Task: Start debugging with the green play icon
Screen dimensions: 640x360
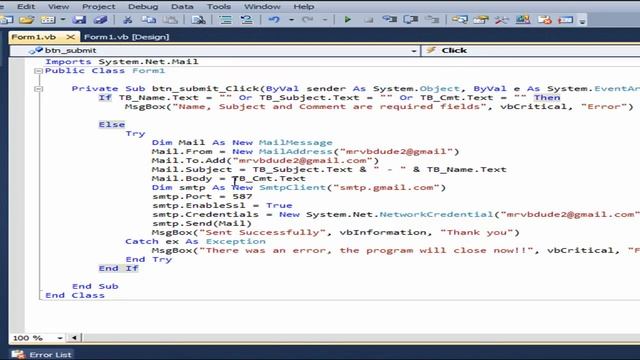Action: 347,20
